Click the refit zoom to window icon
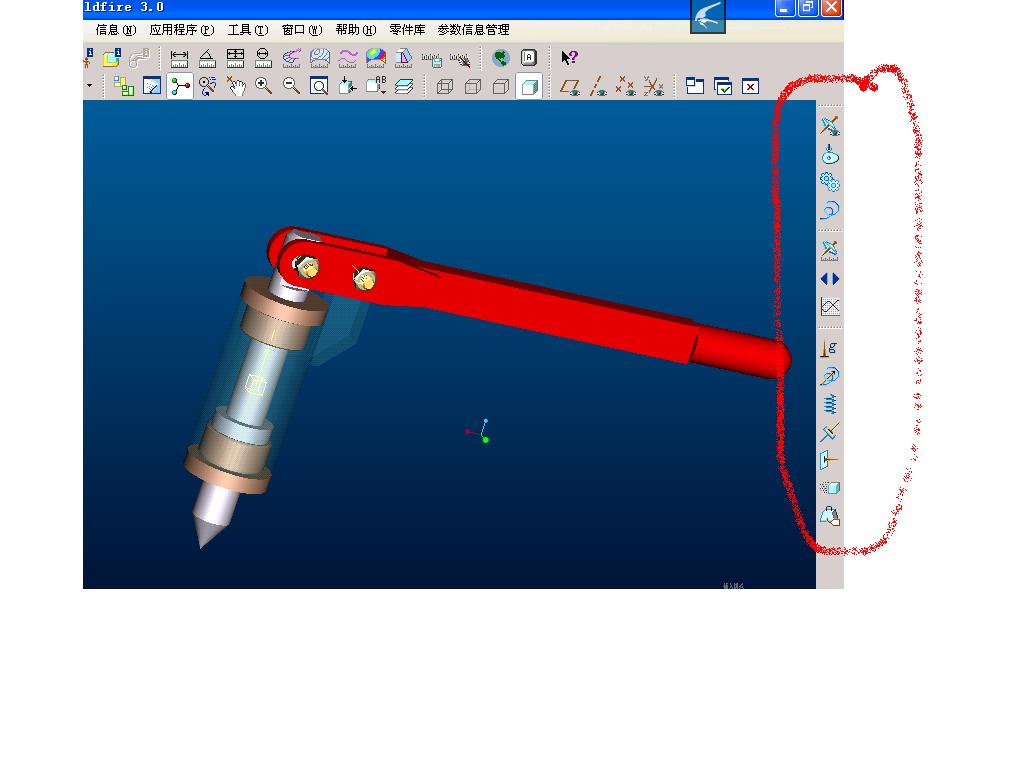 pos(319,86)
